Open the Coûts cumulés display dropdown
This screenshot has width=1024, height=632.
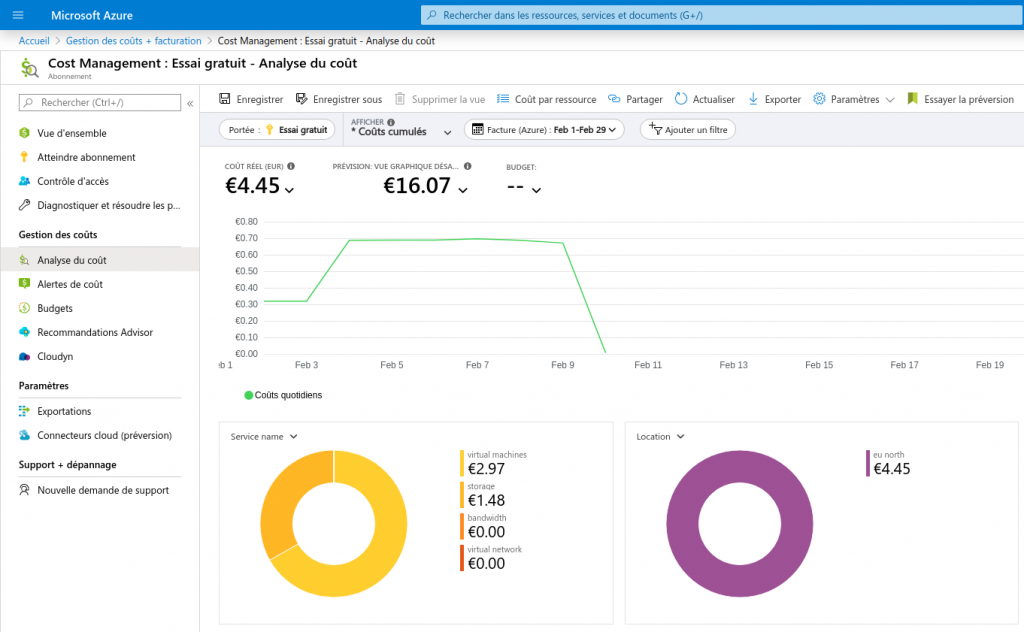399,129
